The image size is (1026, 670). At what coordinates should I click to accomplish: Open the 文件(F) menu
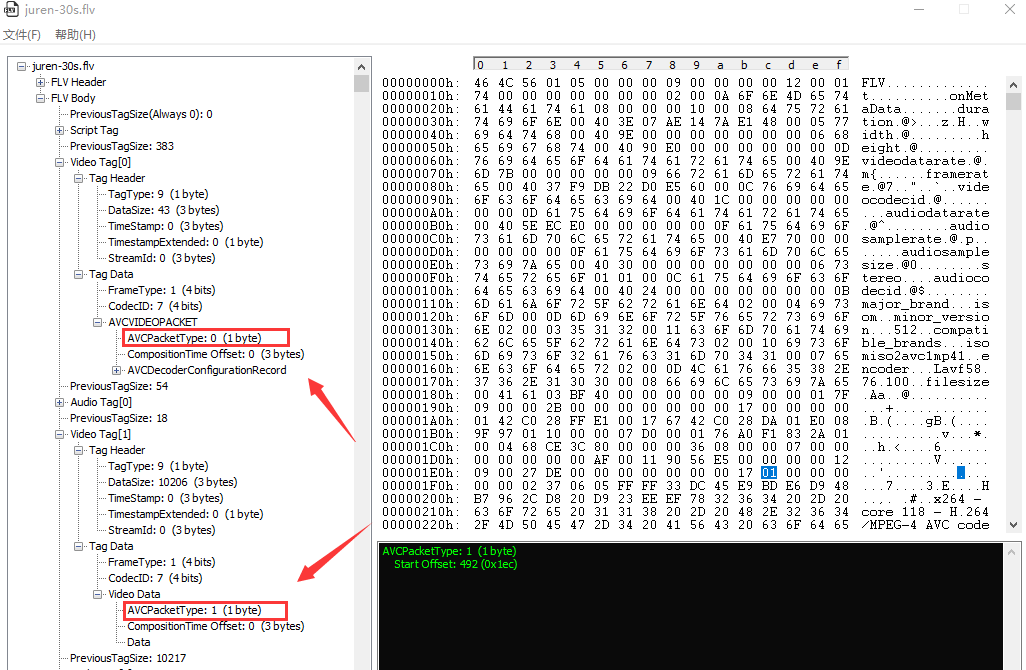tap(22, 35)
